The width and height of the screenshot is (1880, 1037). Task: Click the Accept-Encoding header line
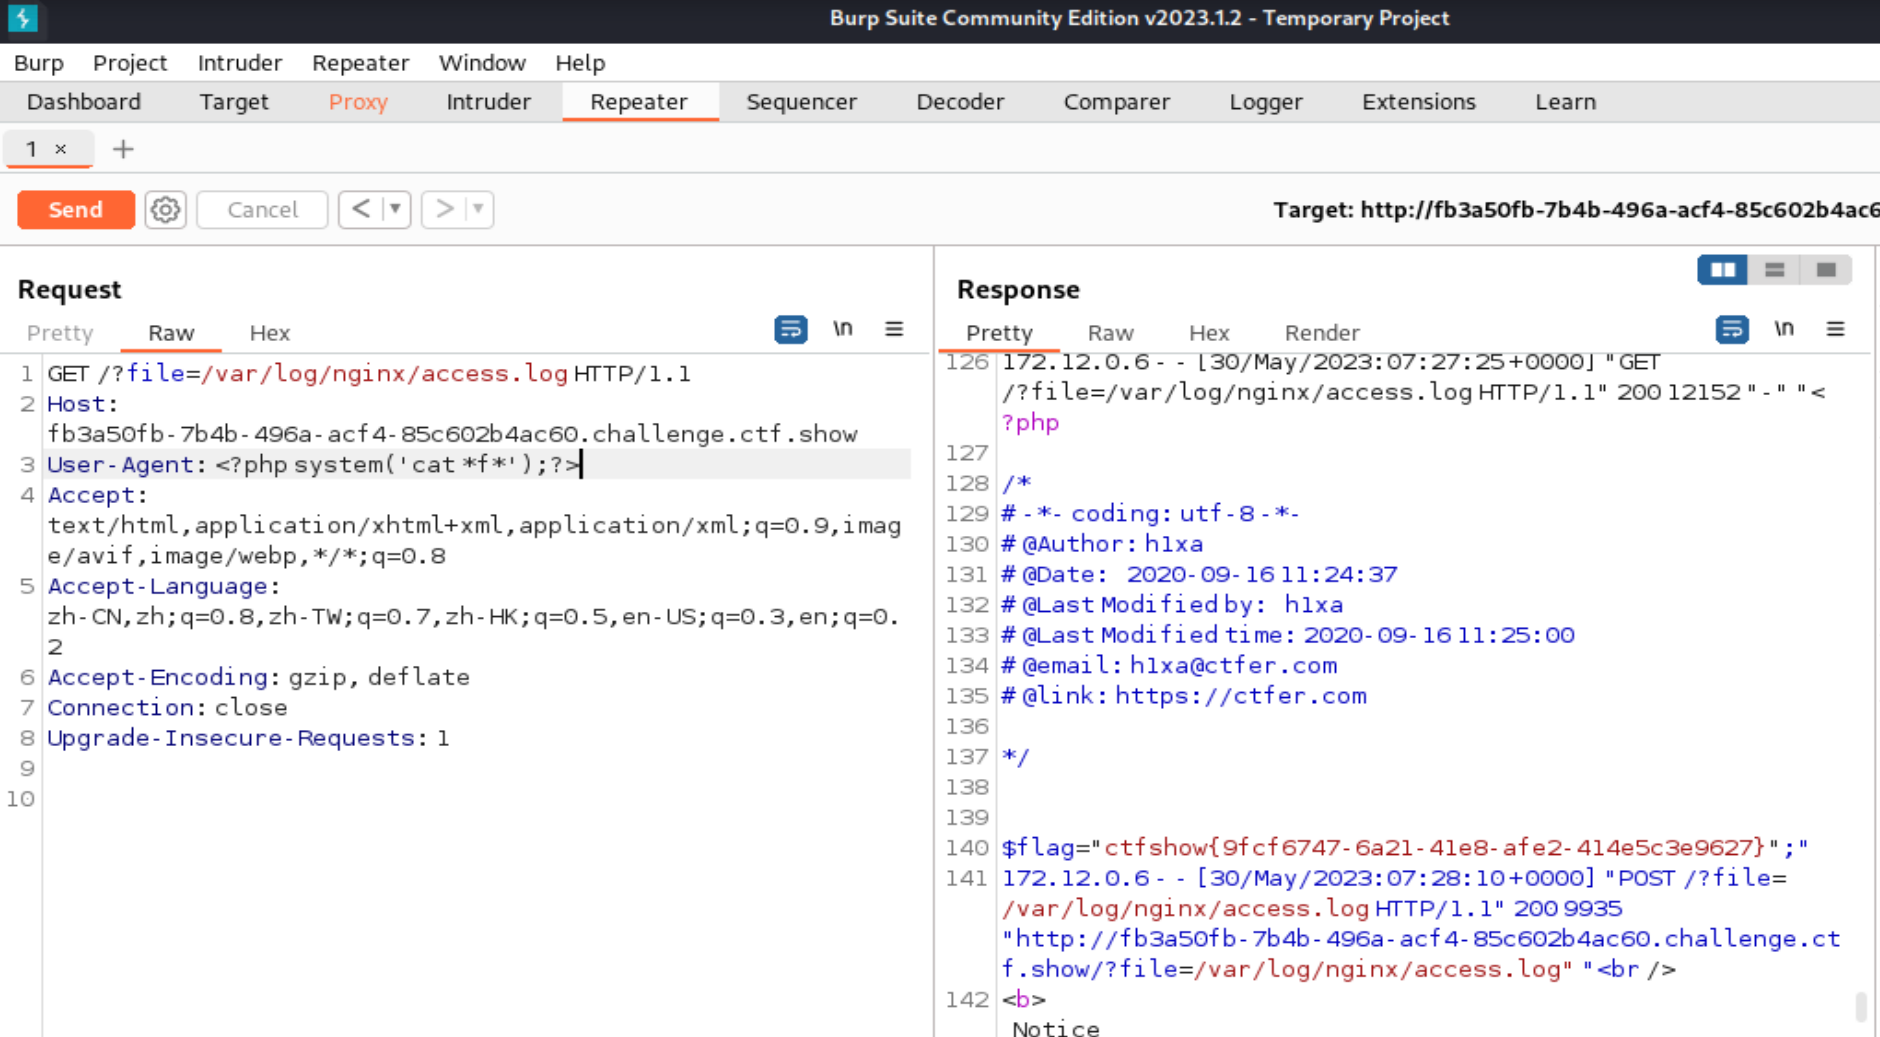click(258, 677)
